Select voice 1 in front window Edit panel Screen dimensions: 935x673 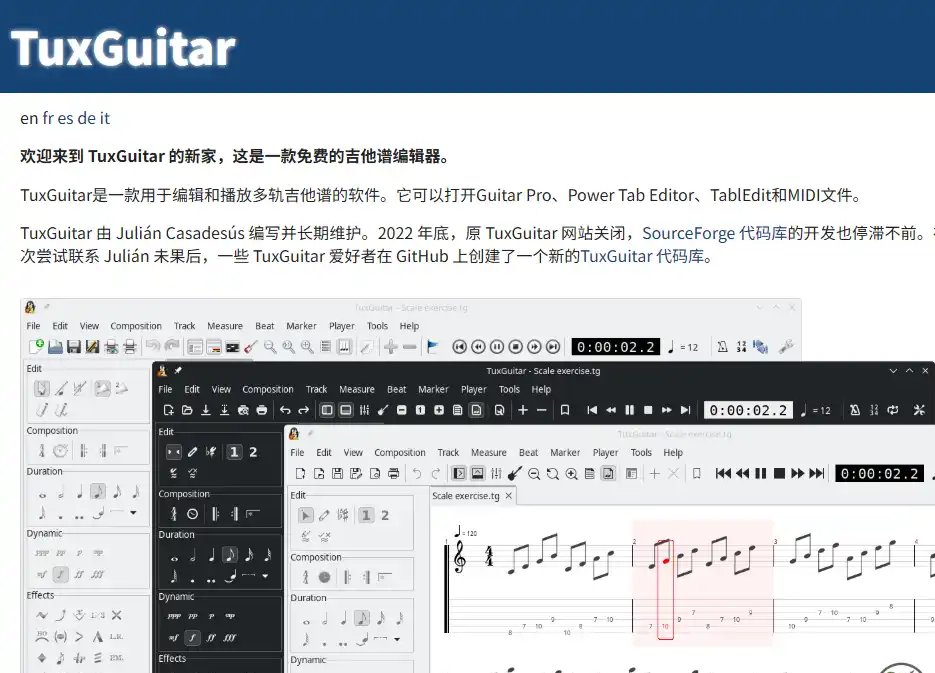pyautogui.click(x=366, y=515)
